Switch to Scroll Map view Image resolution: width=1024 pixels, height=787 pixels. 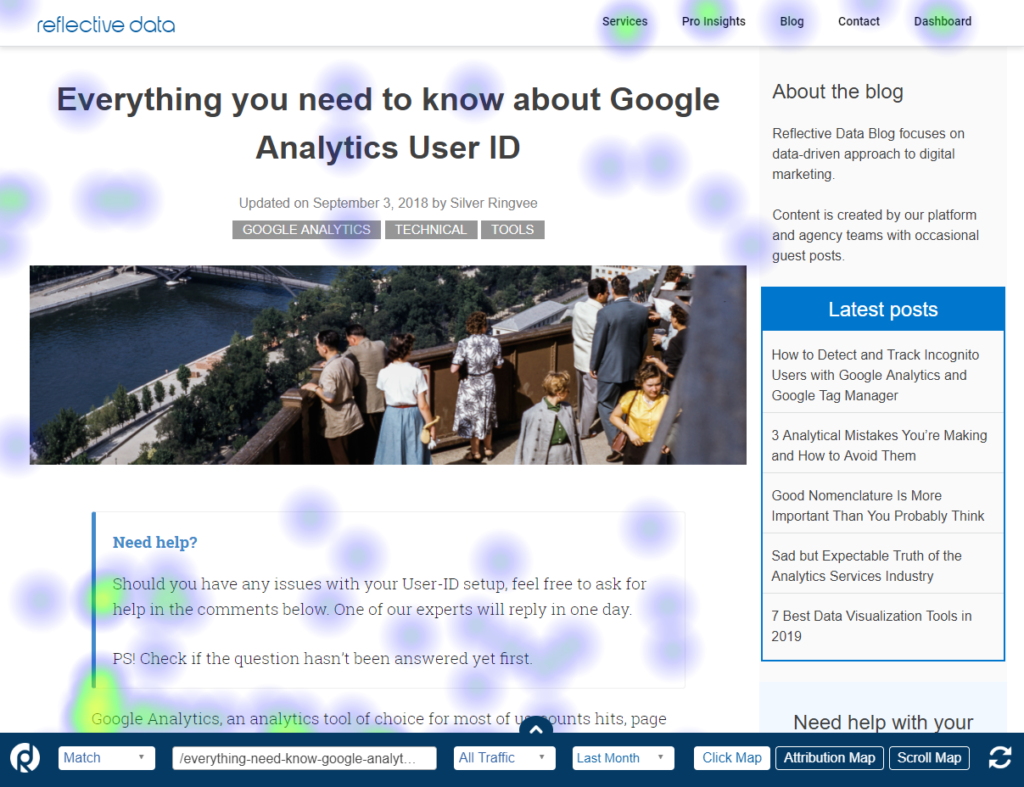pyautogui.click(x=929, y=758)
